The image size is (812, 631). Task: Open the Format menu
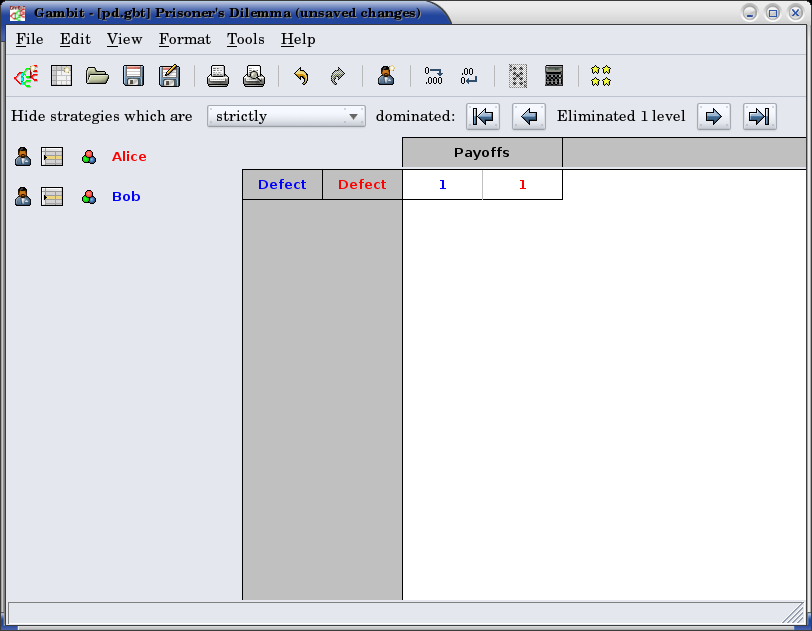[x=184, y=39]
